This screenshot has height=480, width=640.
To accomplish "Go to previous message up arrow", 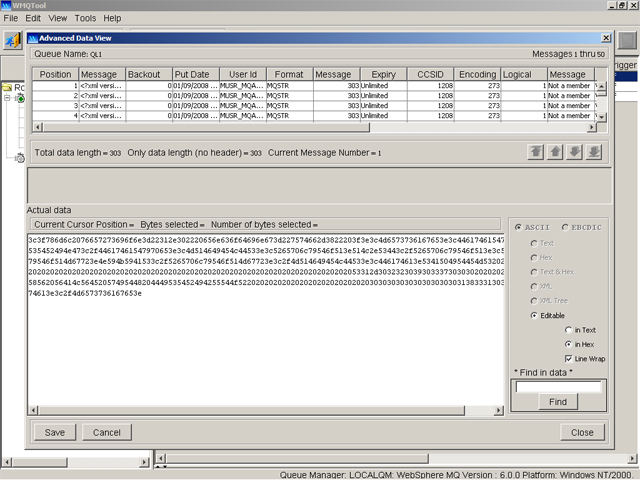I will (555, 152).
